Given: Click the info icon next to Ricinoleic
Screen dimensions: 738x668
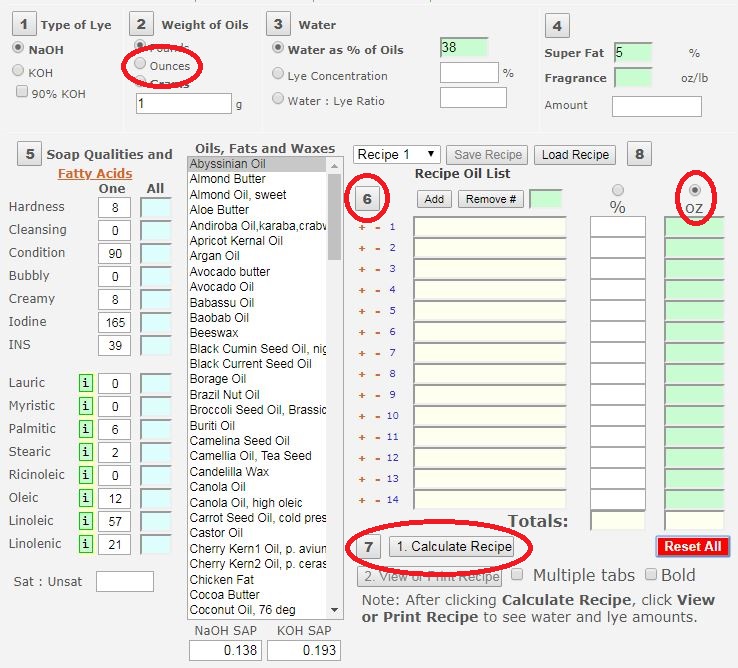Looking at the screenshot, I should pyautogui.click(x=86, y=475).
